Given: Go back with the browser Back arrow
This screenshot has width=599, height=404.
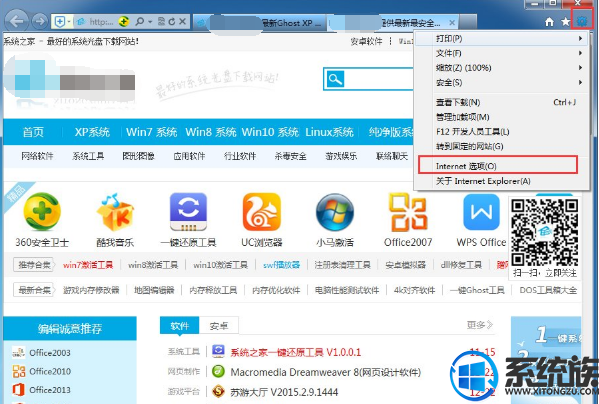Looking at the screenshot, I should click(17, 21).
